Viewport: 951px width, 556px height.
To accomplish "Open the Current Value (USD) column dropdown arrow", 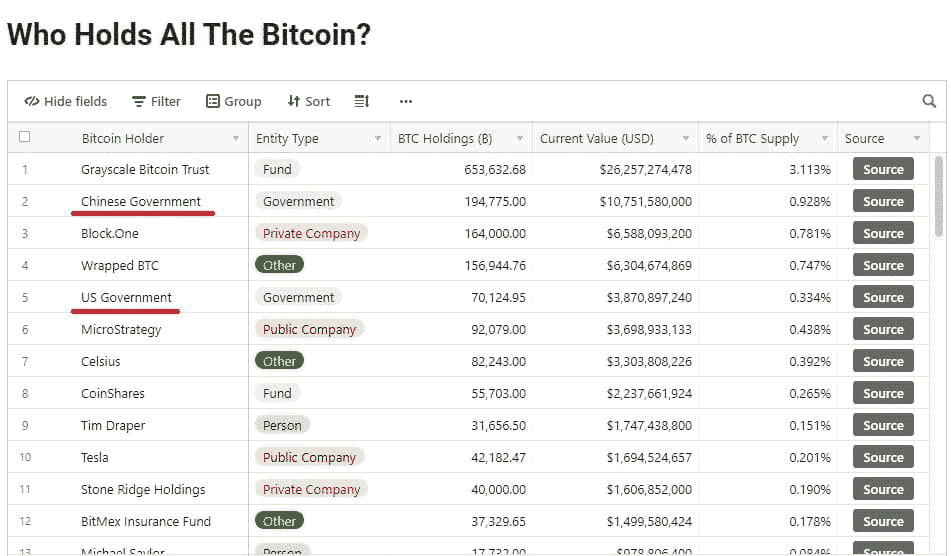I will click(x=686, y=138).
